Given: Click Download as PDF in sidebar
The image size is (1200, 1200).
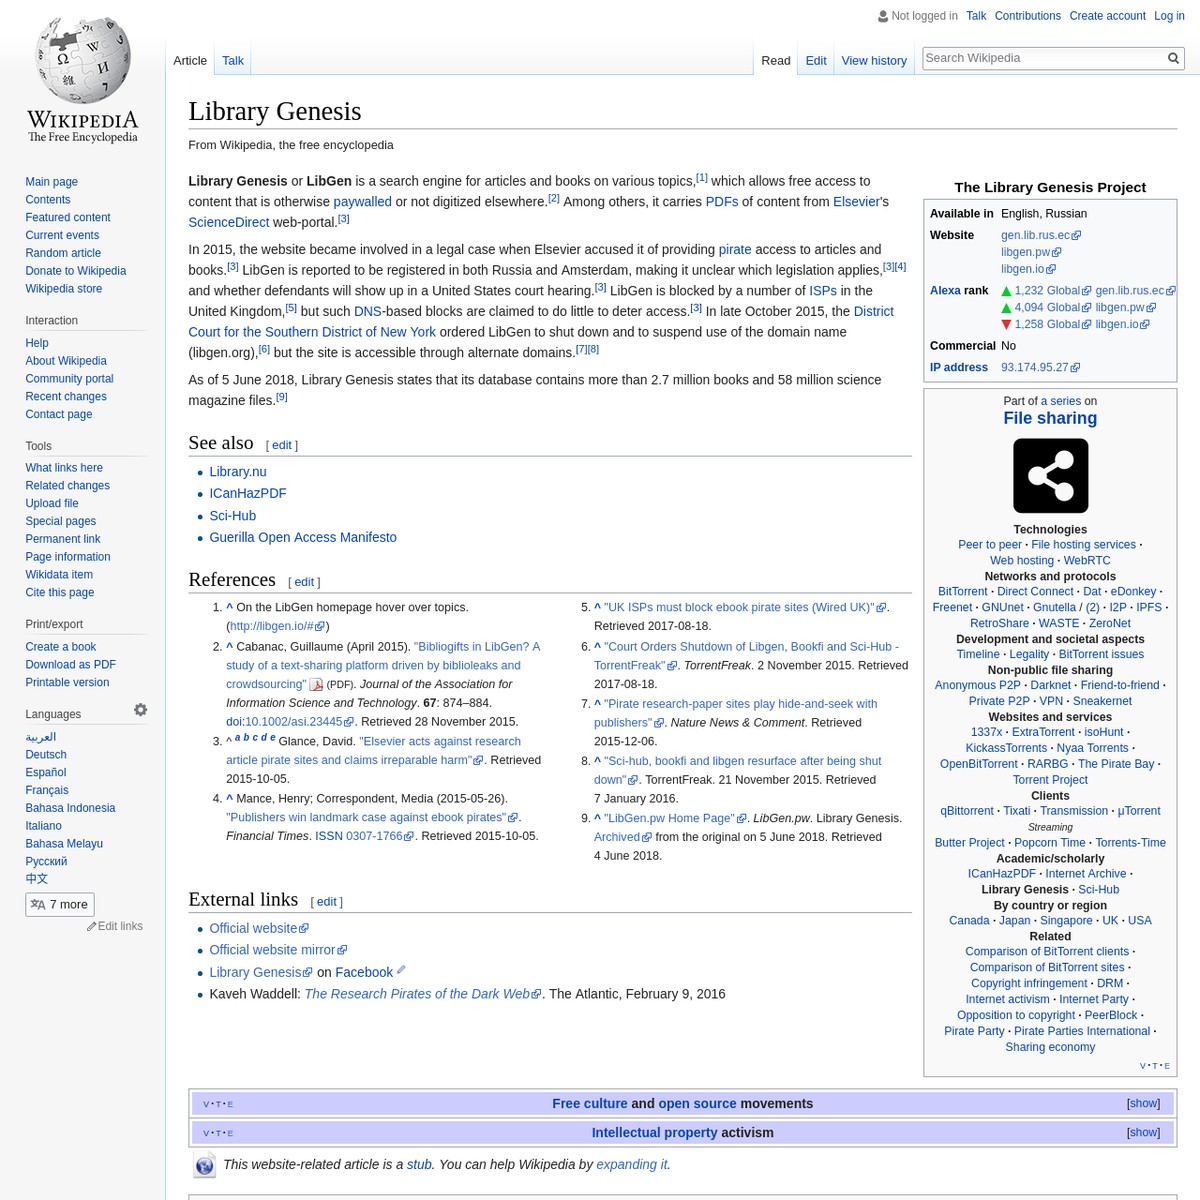Looking at the screenshot, I should pyautogui.click(x=70, y=665).
